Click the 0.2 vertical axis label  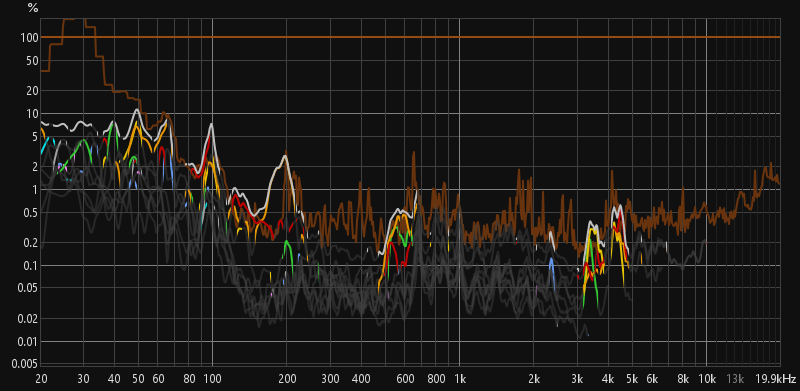click(32, 243)
